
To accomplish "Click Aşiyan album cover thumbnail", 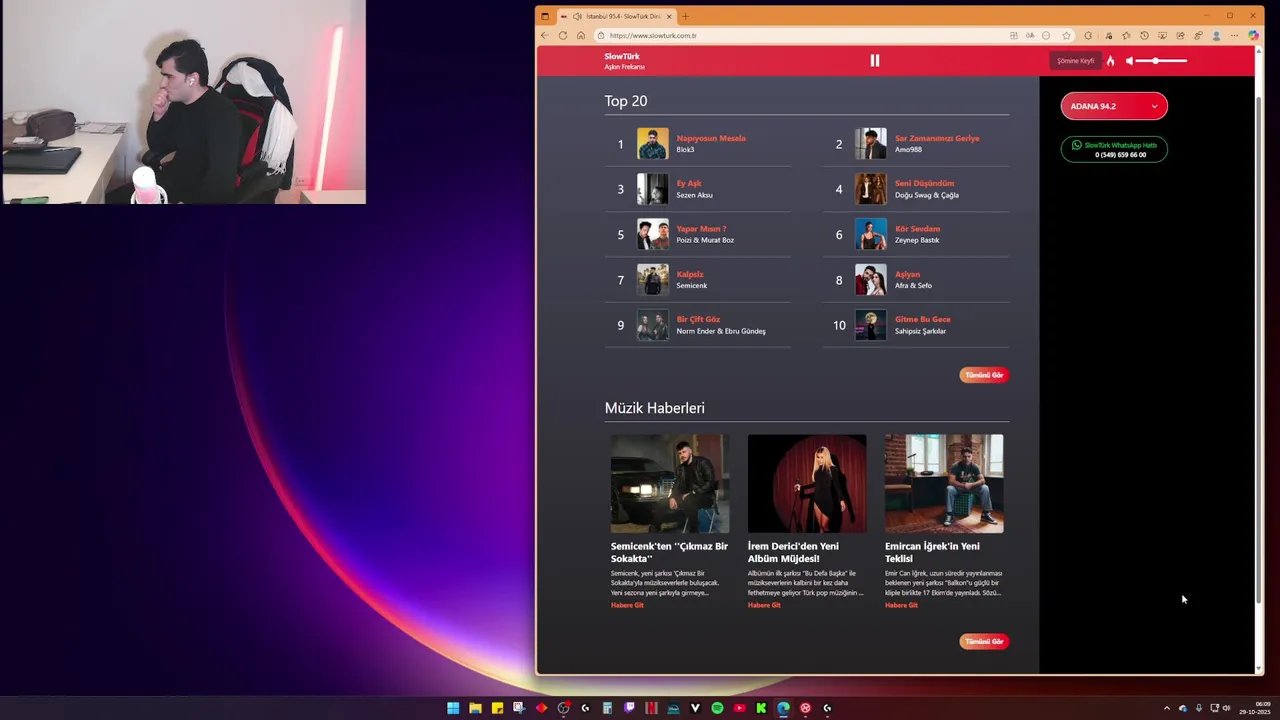I will click(x=871, y=280).
